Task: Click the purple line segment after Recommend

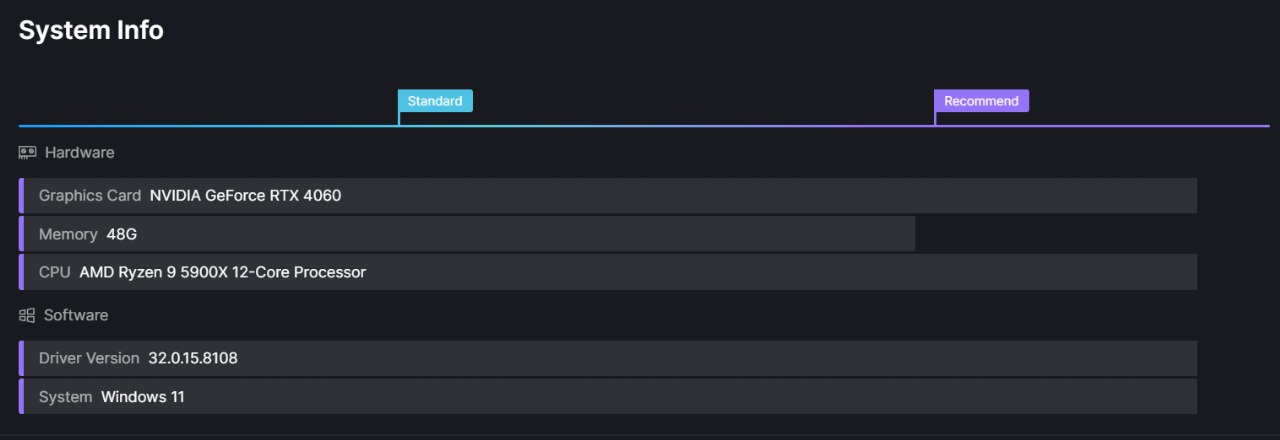Action: click(1103, 126)
